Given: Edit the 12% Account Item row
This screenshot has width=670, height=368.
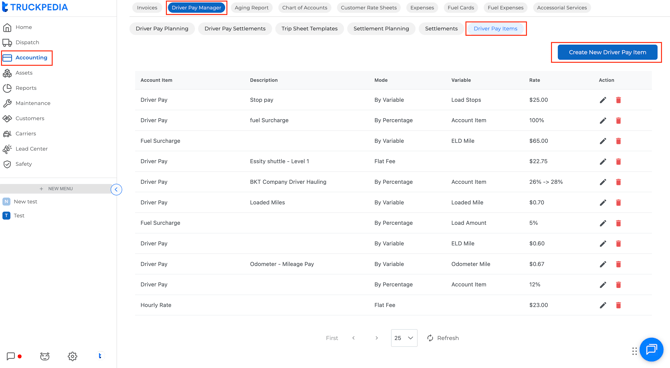Looking at the screenshot, I should point(602,285).
